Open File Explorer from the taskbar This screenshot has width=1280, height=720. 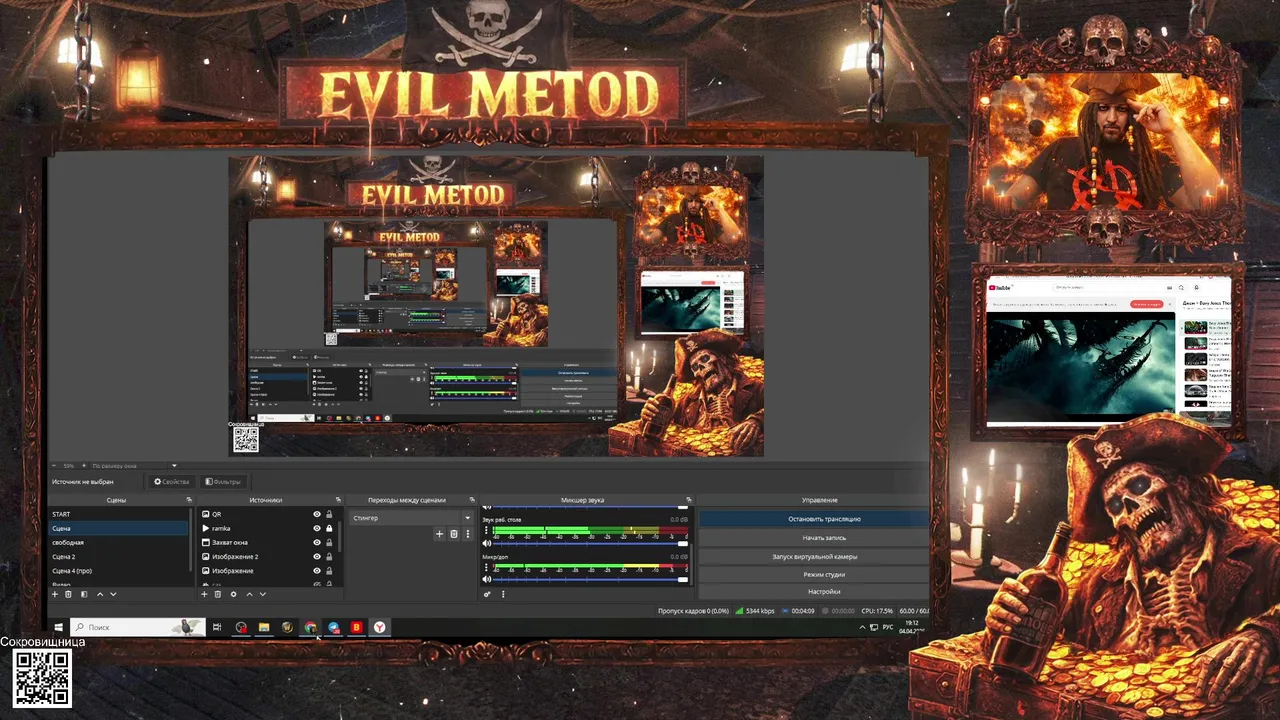coord(264,627)
